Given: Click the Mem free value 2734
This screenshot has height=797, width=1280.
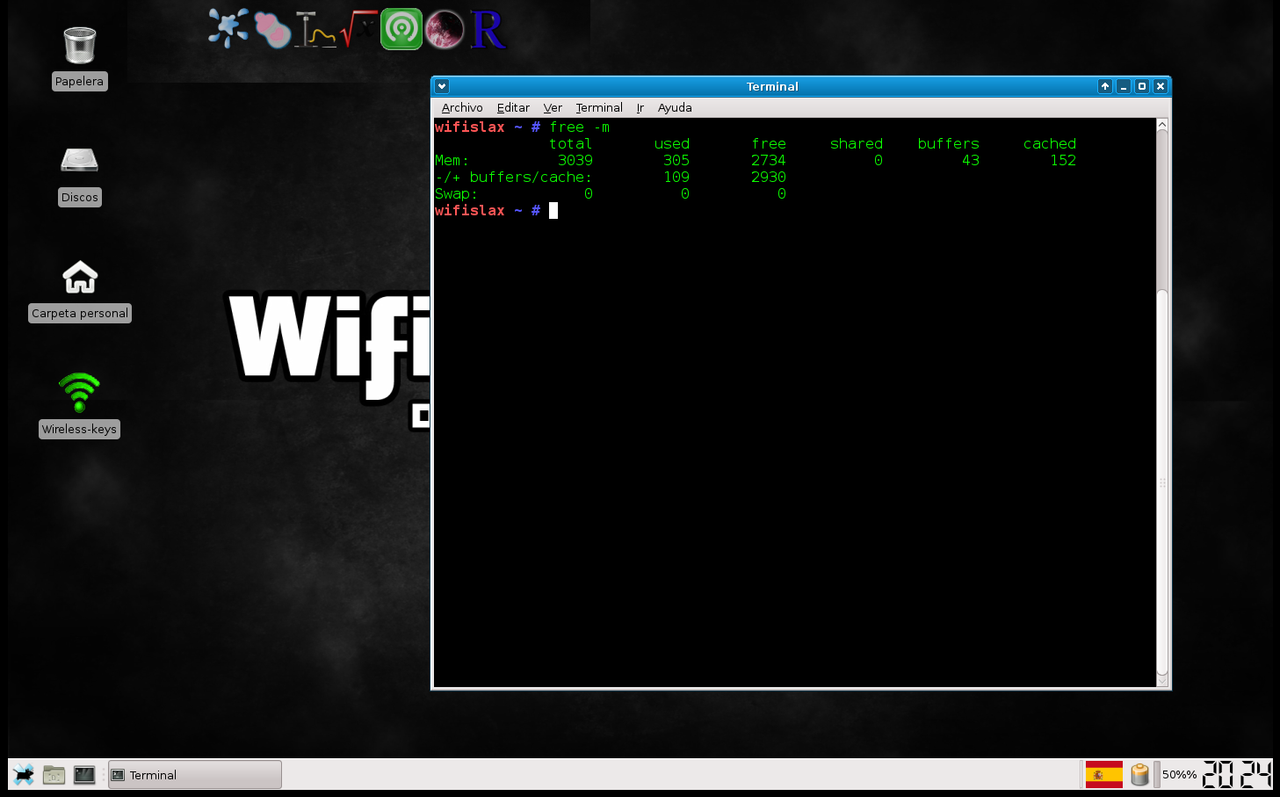Looking at the screenshot, I should click(x=768, y=160).
